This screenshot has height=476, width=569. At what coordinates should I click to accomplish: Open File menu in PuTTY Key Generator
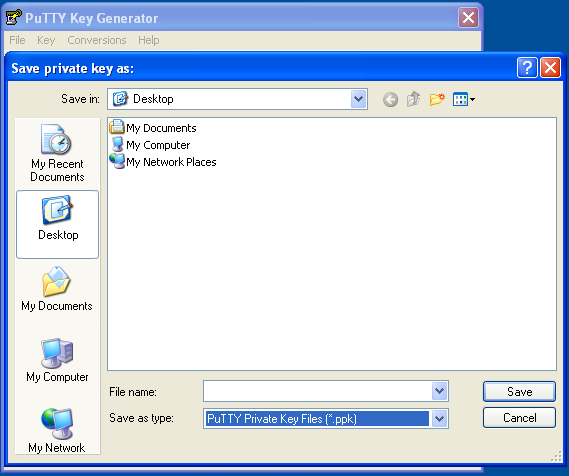point(17,40)
